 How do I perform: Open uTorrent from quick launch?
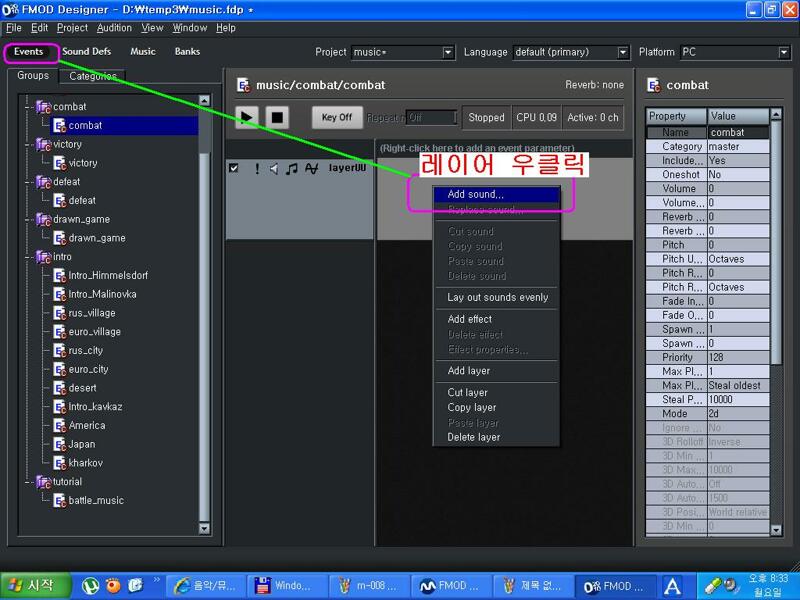click(90, 586)
